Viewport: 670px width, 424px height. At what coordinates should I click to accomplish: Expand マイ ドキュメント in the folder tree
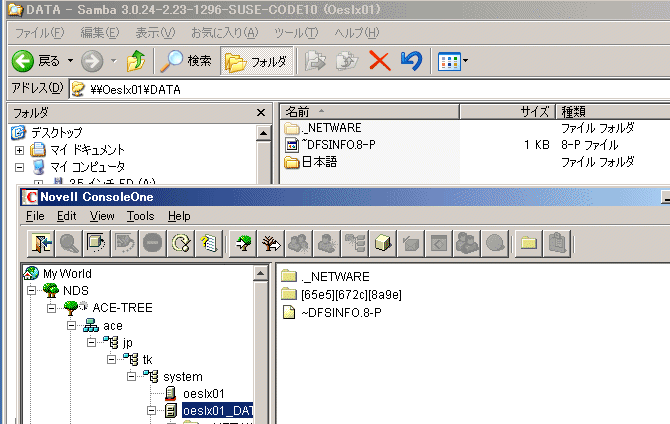(x=19, y=150)
